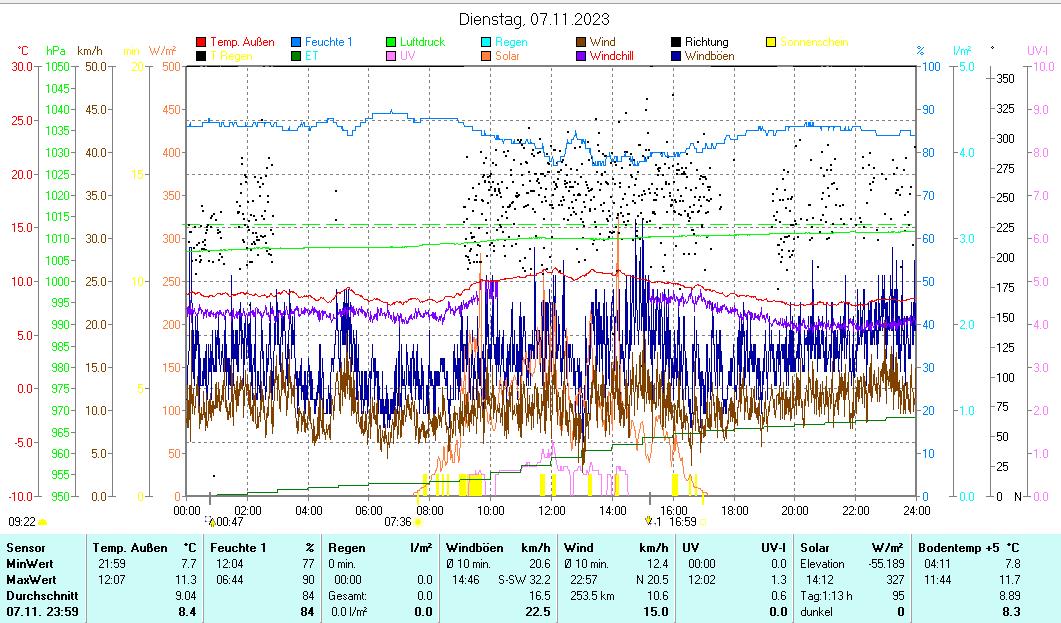Click the 'km/h' axis unit label above the chart
1061x623 pixels.
(x=90, y=51)
